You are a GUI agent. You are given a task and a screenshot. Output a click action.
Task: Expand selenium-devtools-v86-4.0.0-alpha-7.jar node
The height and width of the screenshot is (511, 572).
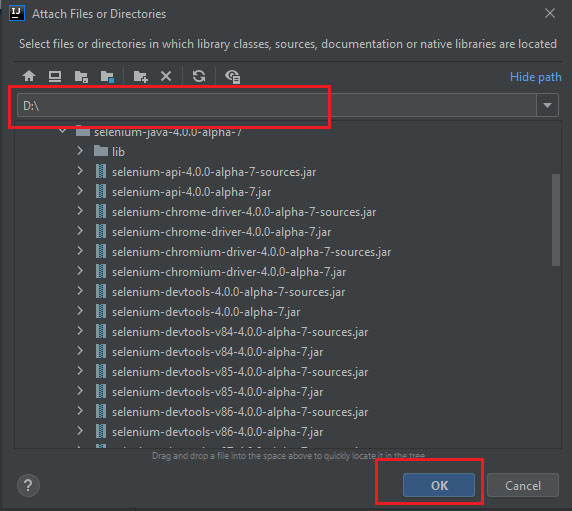(80, 431)
